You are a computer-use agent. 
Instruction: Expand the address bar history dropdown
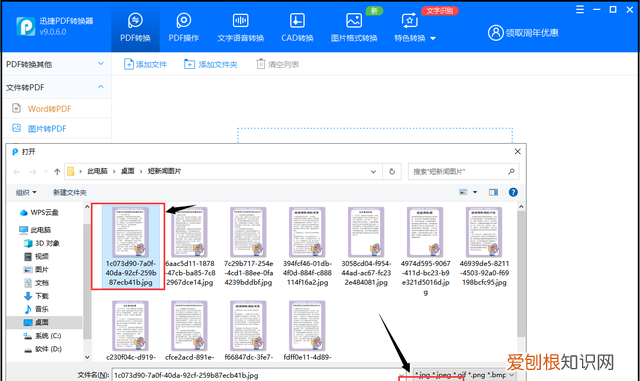(x=373, y=172)
